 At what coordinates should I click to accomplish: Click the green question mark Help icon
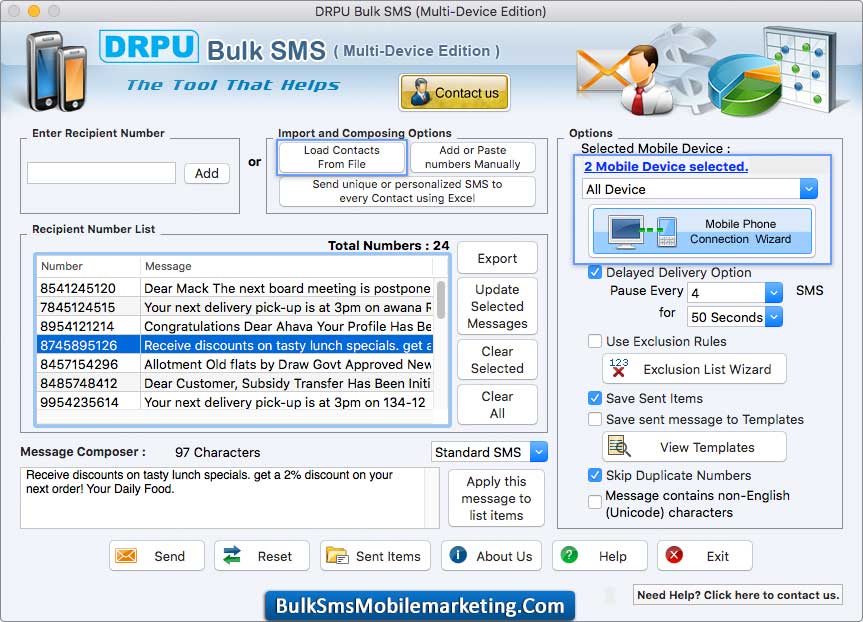569,555
